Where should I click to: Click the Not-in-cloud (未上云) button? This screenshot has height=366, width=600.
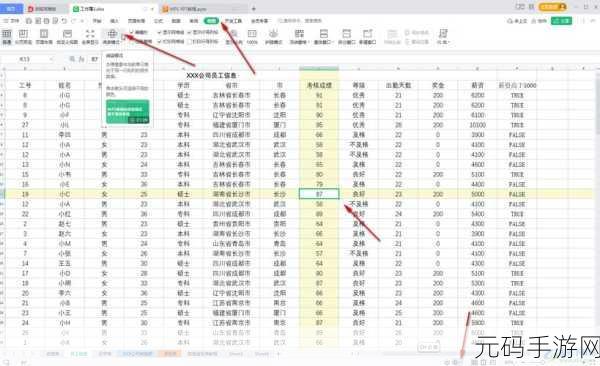click(517, 21)
